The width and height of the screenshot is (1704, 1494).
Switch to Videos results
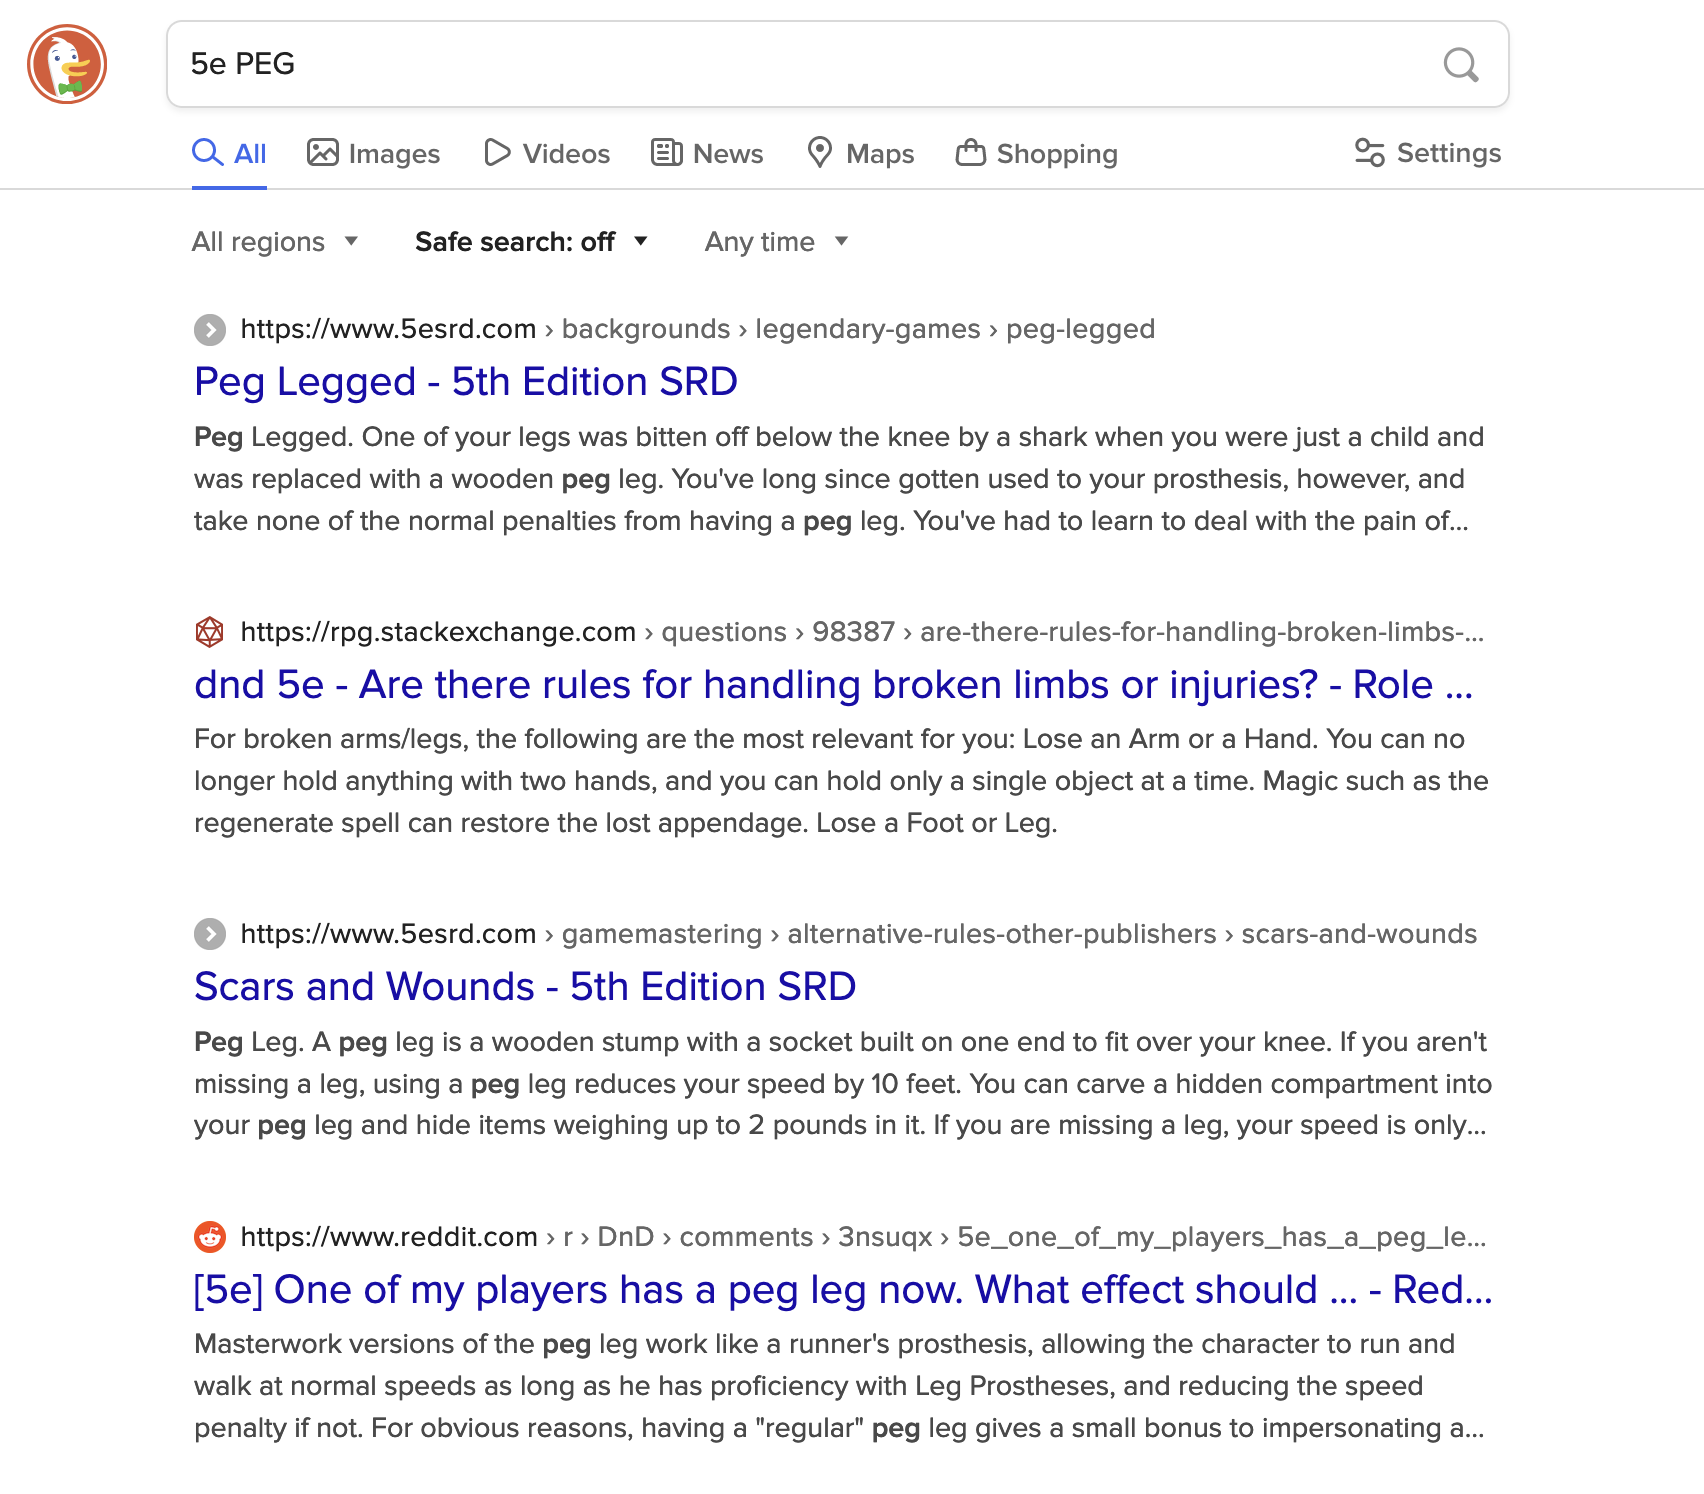pos(547,153)
